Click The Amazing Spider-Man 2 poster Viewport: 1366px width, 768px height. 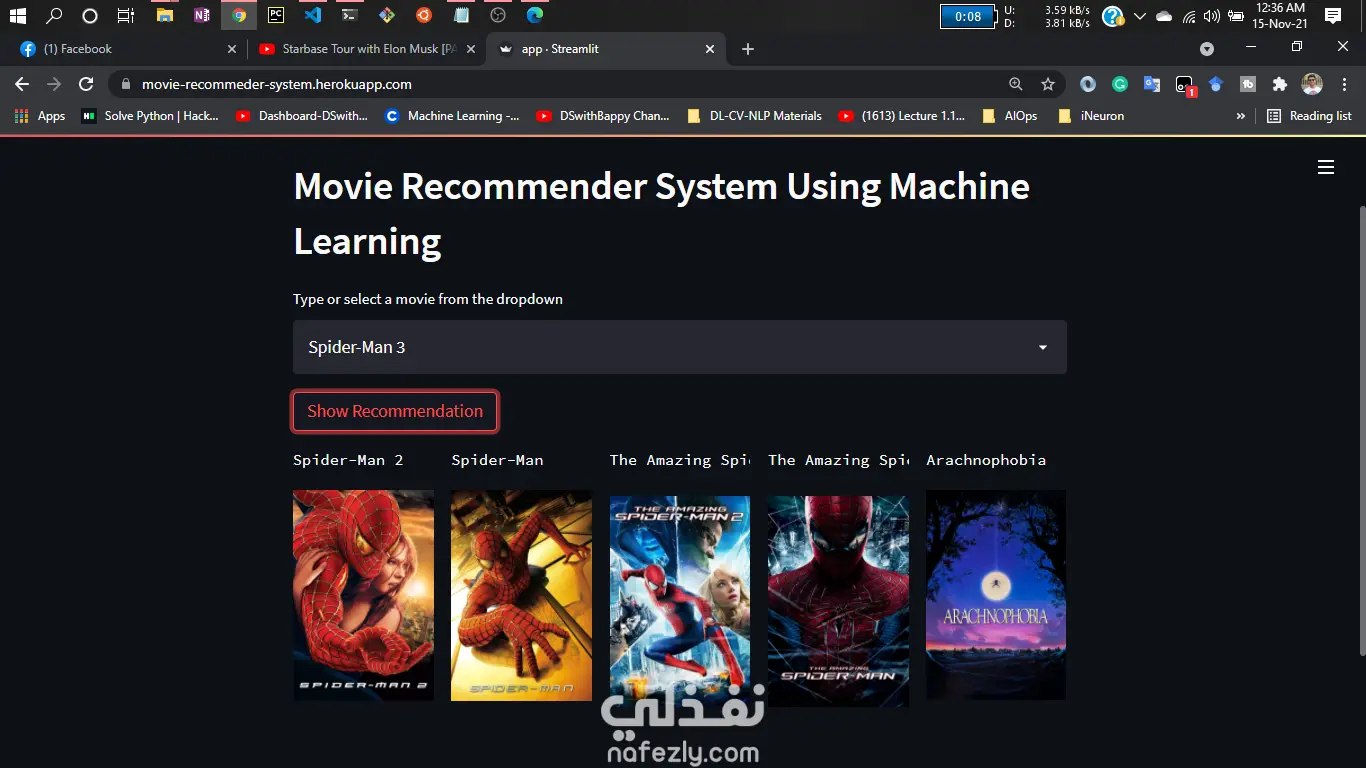click(680, 601)
